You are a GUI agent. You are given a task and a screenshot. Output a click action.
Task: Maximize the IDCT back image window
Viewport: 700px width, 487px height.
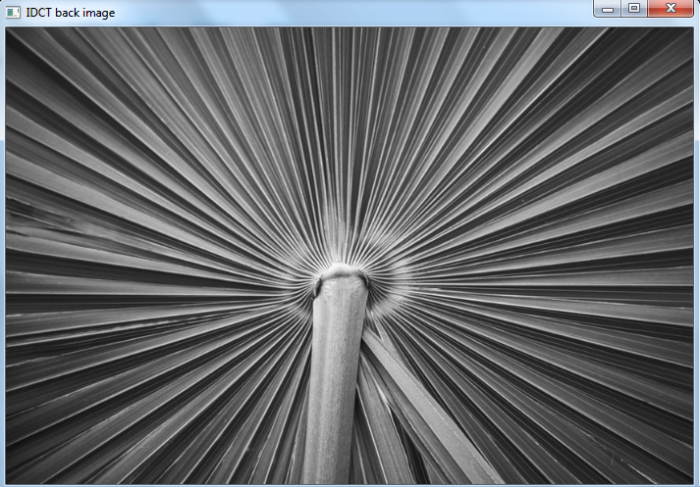(x=634, y=8)
